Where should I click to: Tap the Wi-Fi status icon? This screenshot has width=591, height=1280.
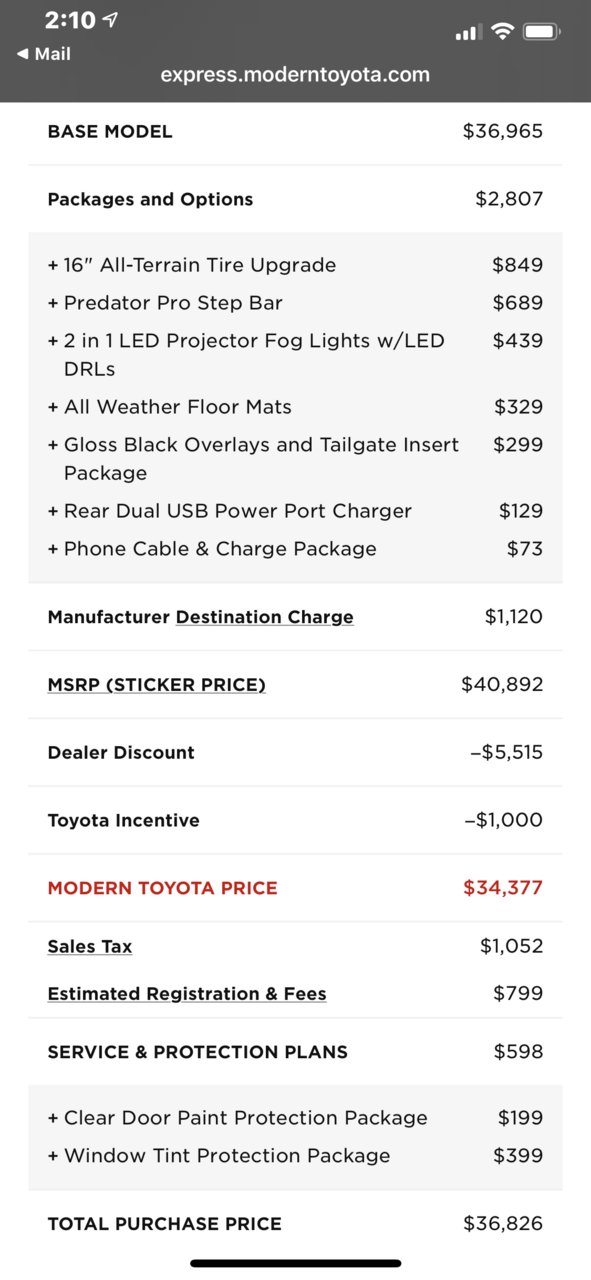[501, 32]
